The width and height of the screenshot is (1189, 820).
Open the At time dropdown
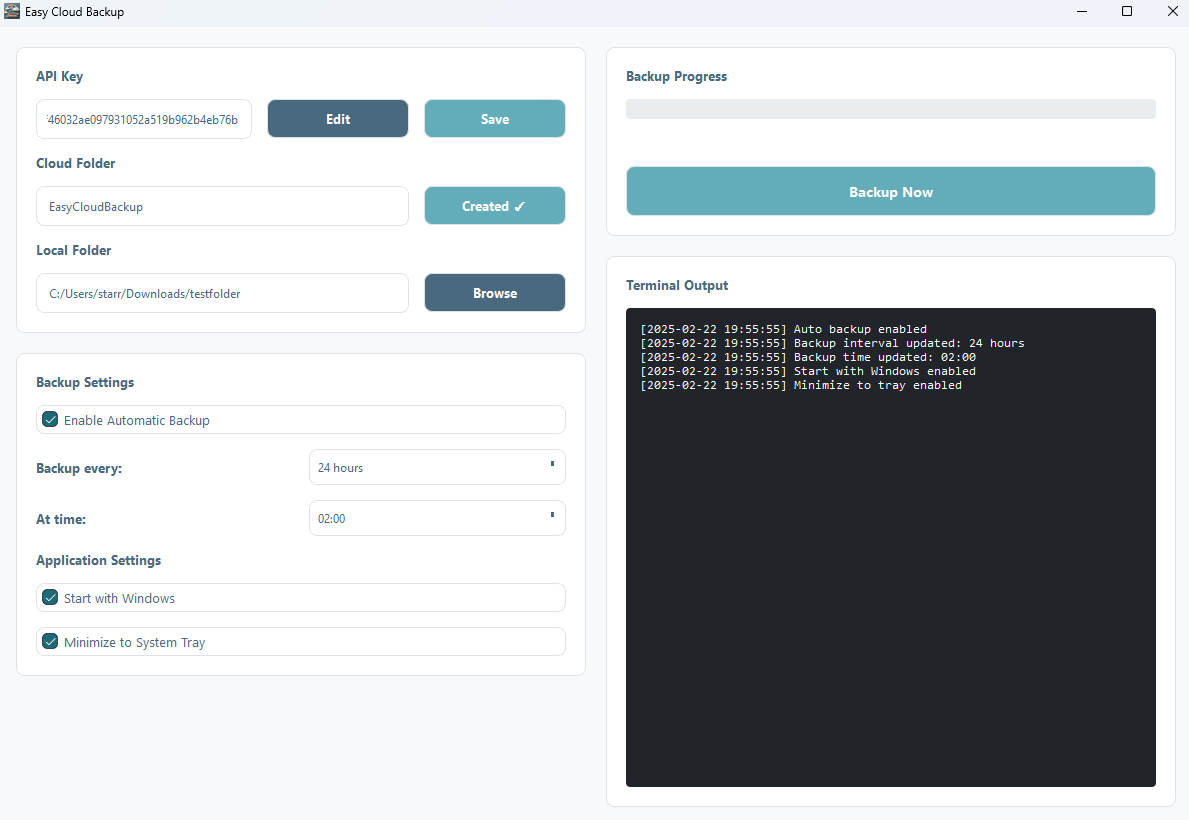(437, 518)
